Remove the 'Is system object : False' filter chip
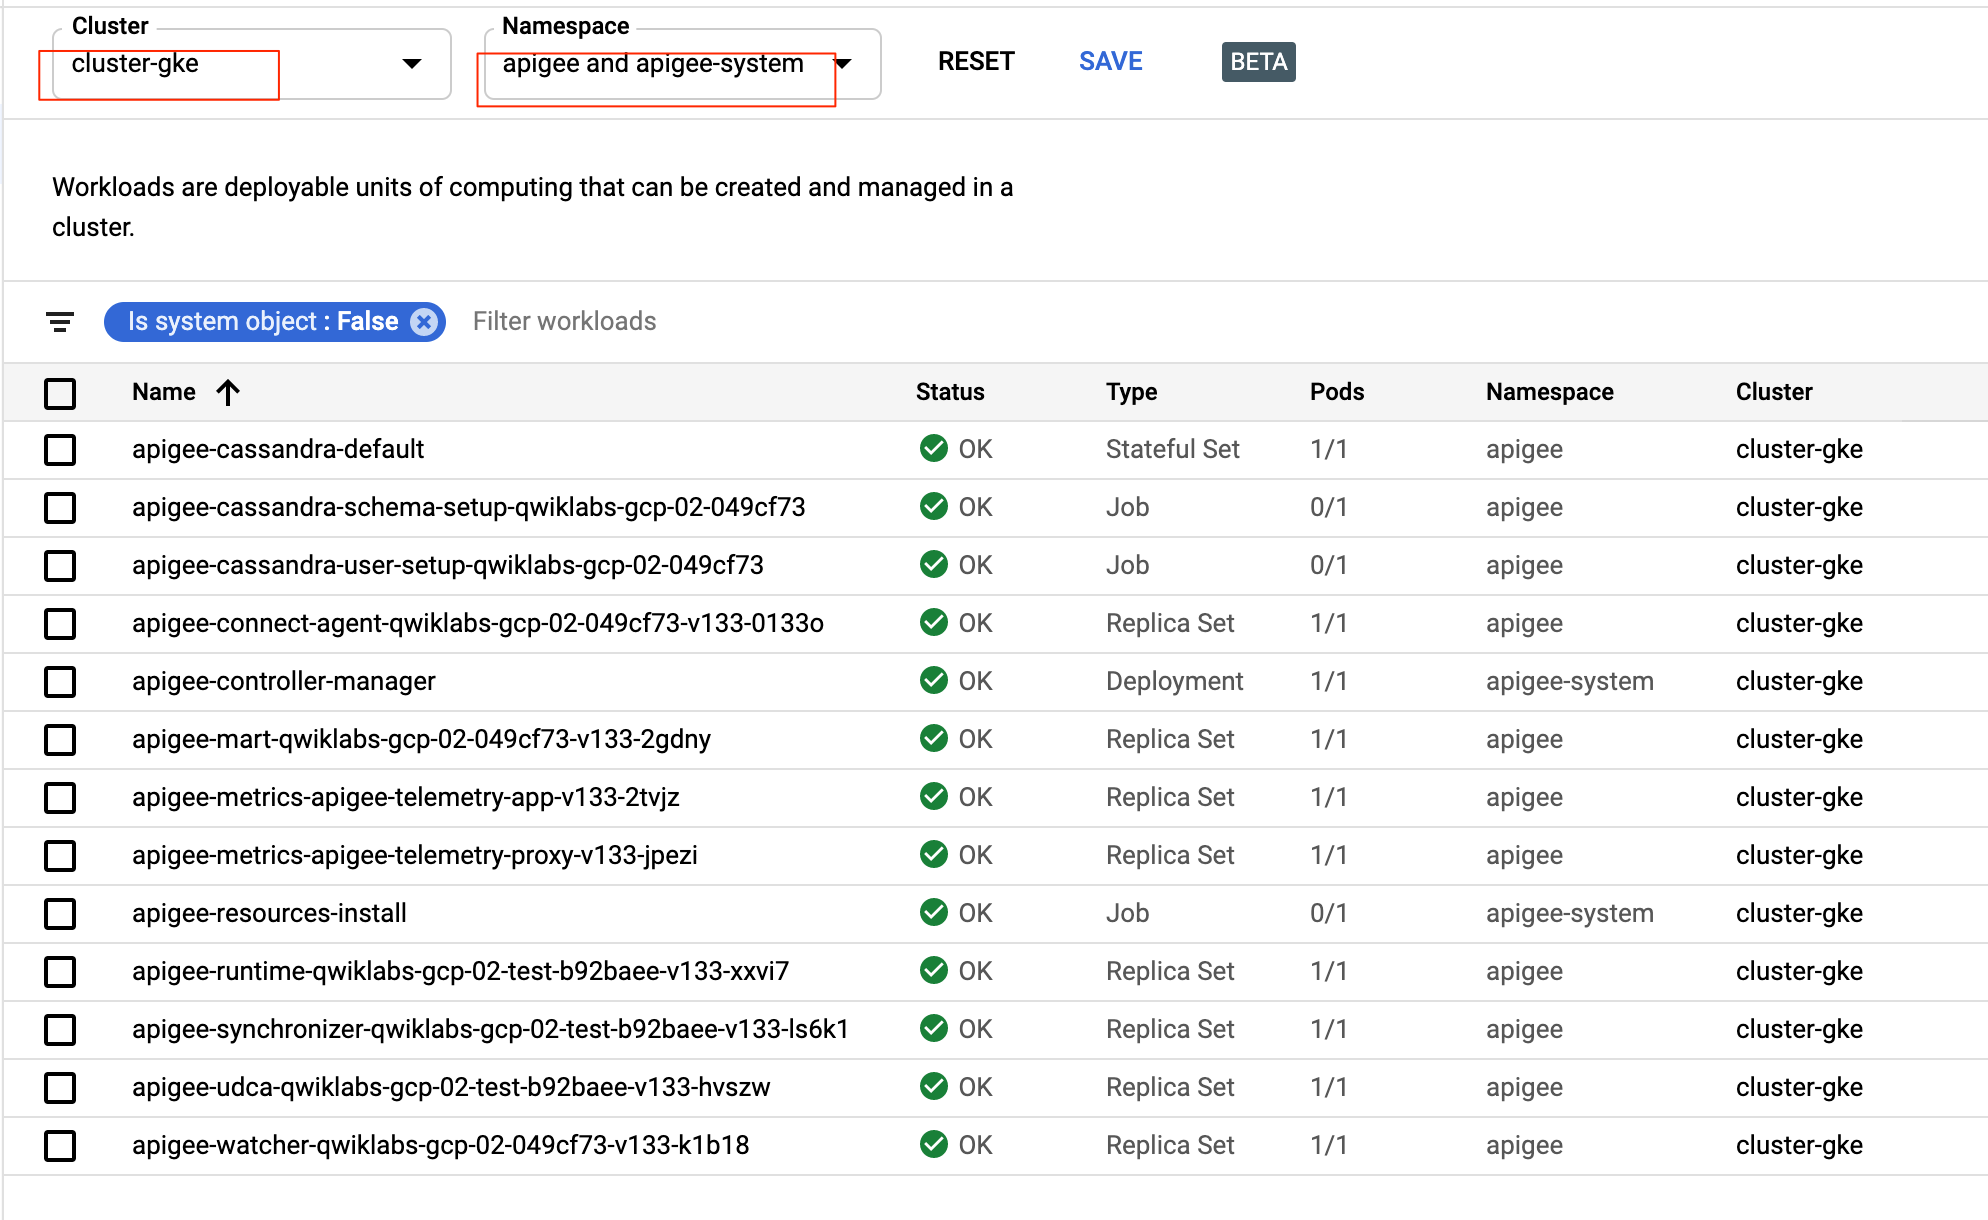This screenshot has height=1220, width=1988. tap(424, 322)
